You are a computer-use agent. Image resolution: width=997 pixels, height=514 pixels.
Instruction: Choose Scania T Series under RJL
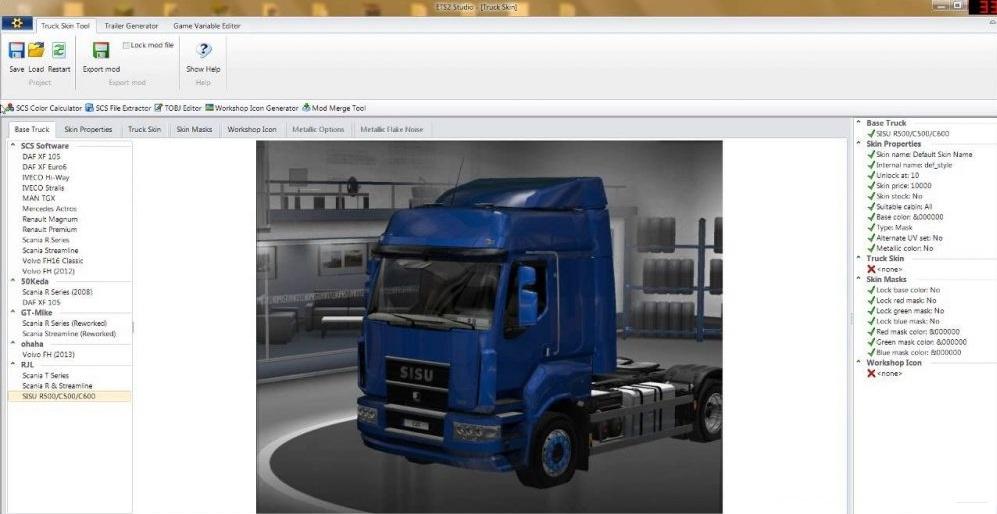(48, 375)
